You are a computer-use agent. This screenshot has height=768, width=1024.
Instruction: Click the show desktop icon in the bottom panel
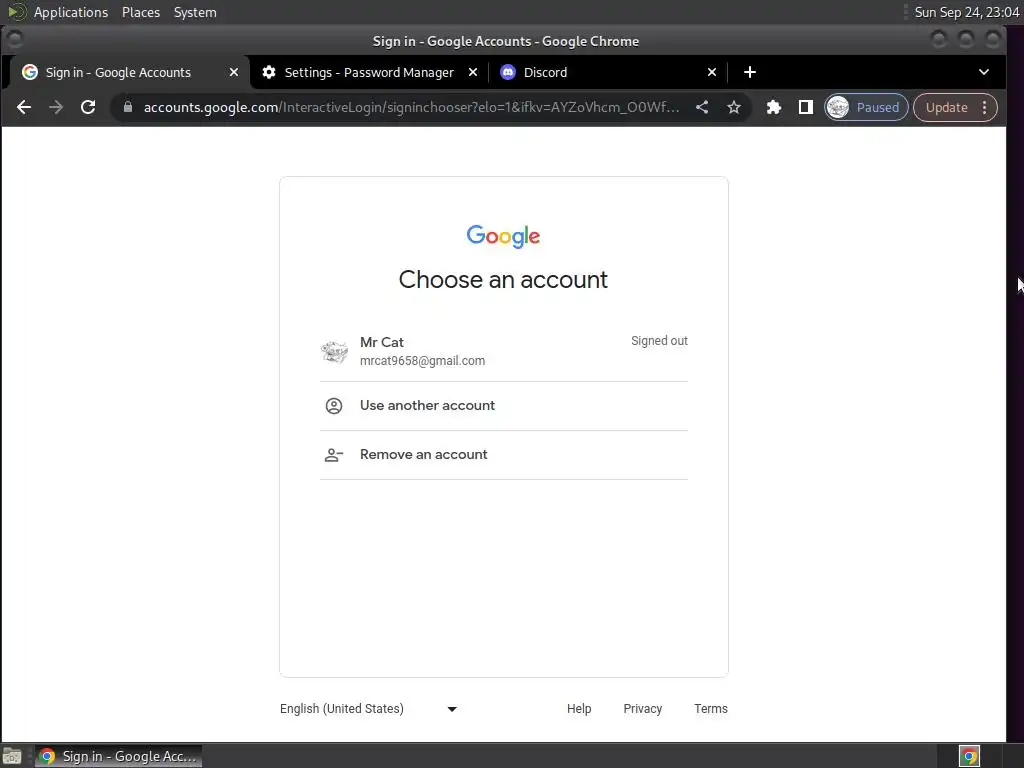tap(12, 756)
